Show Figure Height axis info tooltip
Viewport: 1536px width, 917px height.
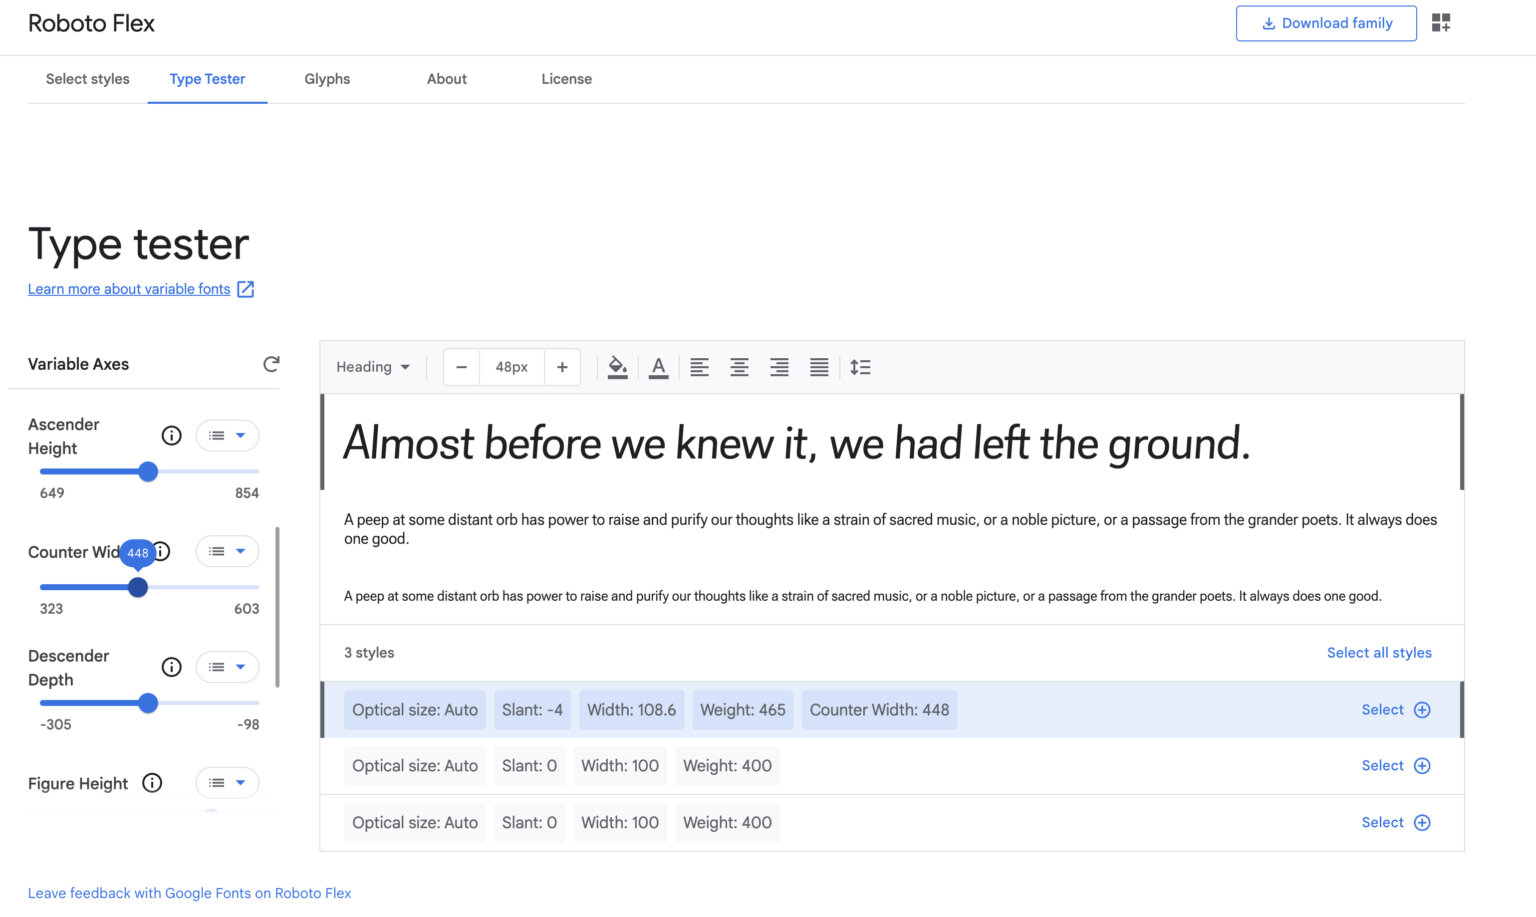coord(152,783)
